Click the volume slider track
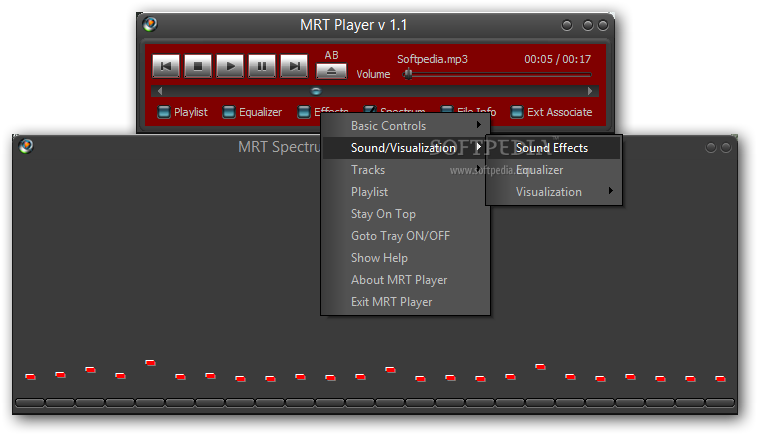This screenshot has width=758, height=435. [x=498, y=75]
